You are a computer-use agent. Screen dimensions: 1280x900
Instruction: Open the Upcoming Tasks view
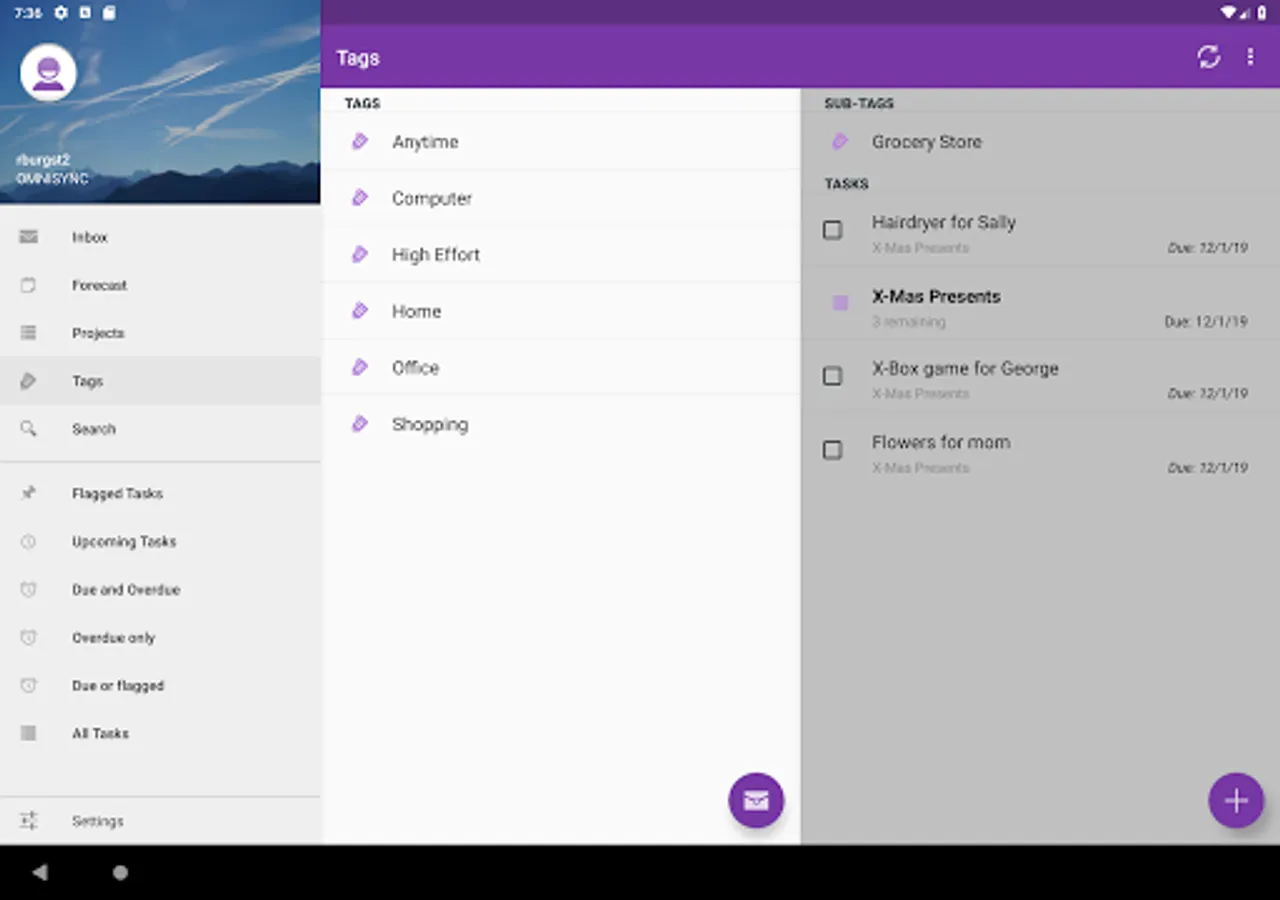160,541
